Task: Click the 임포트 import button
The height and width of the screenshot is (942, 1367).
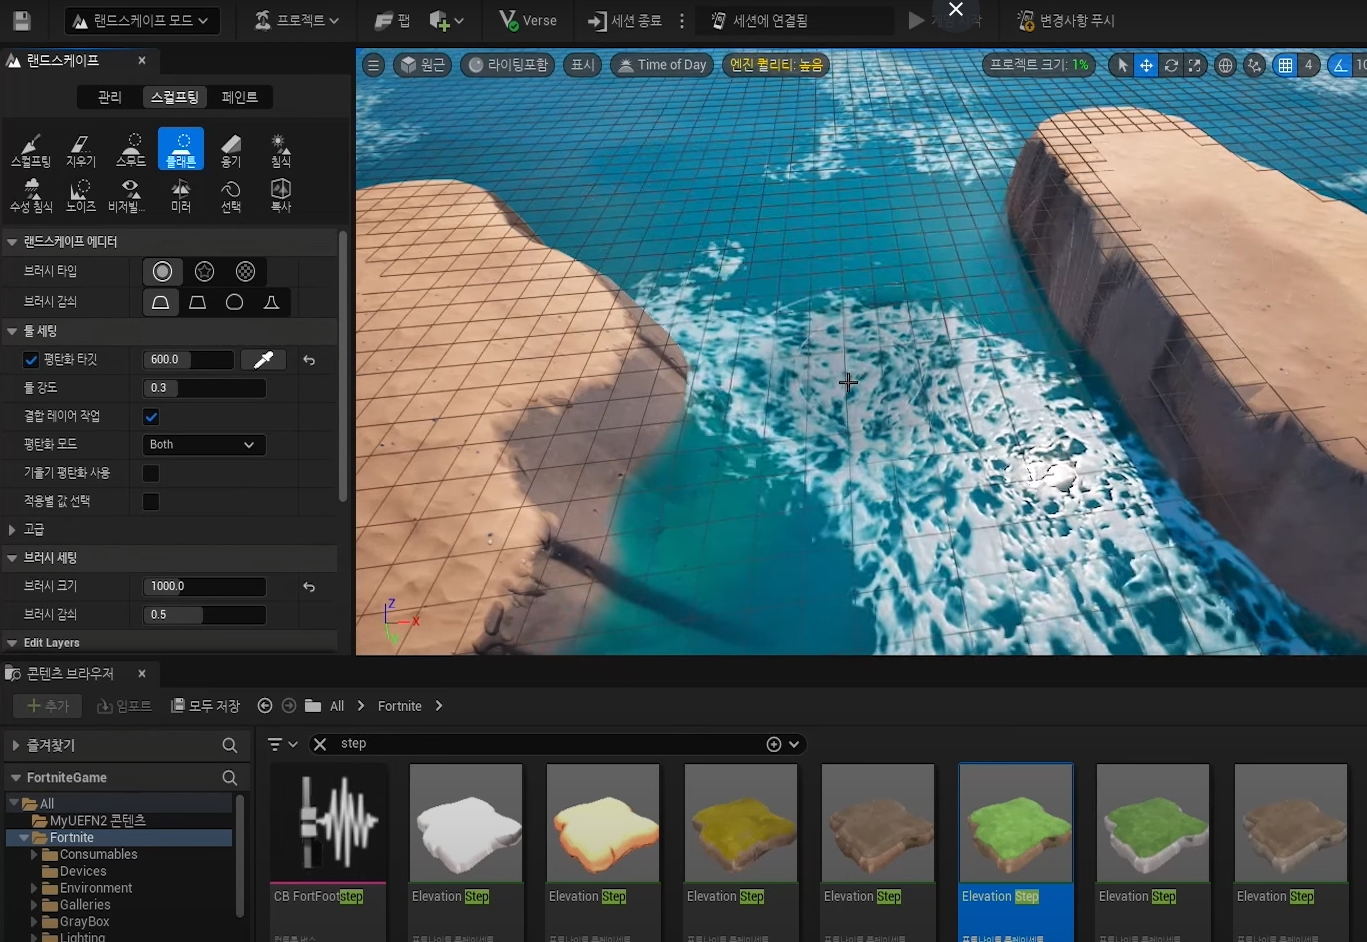Action: click(x=124, y=706)
